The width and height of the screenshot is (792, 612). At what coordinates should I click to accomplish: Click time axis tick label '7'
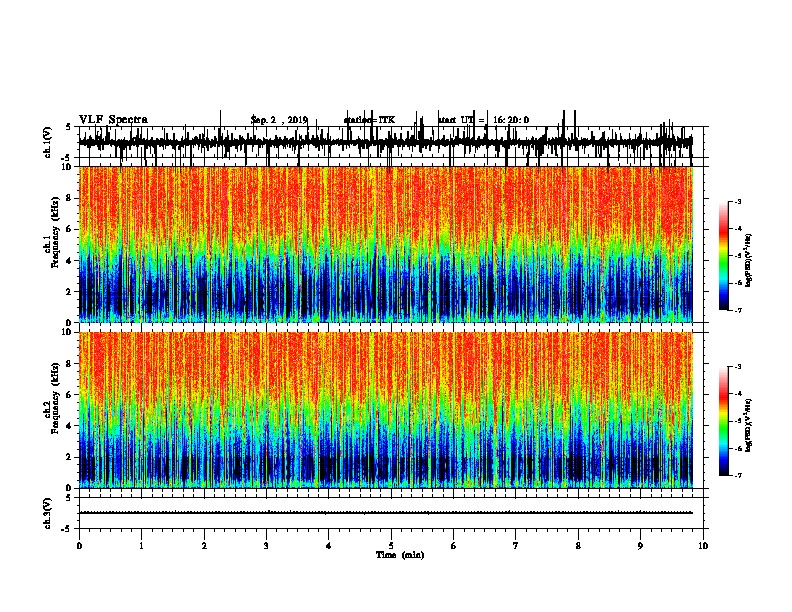tap(516, 546)
